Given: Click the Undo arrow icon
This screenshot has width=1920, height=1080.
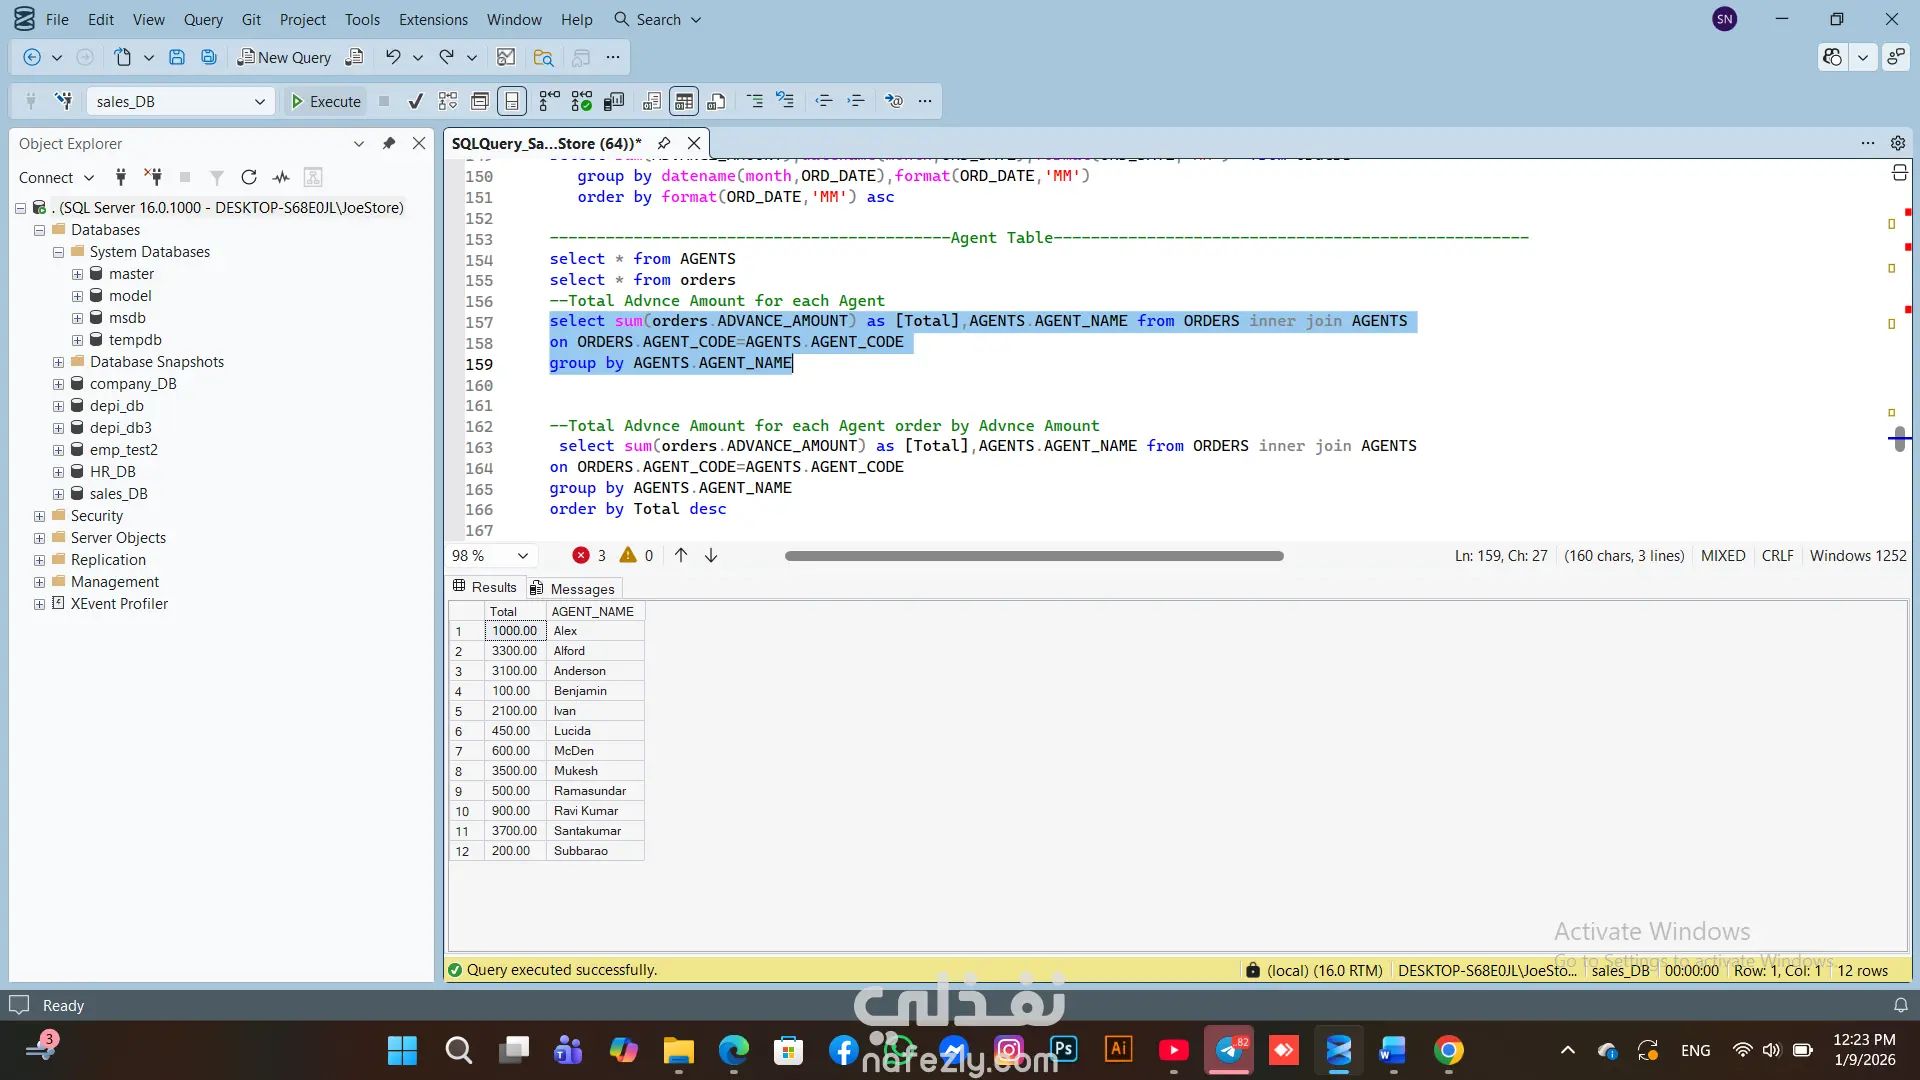Looking at the screenshot, I should [393, 57].
